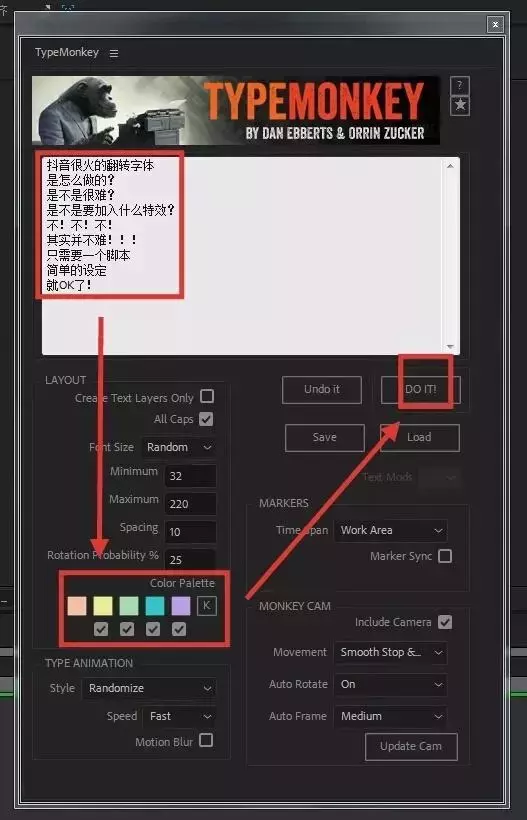Click the Update Cam button
This screenshot has width=527, height=820.
[411, 747]
